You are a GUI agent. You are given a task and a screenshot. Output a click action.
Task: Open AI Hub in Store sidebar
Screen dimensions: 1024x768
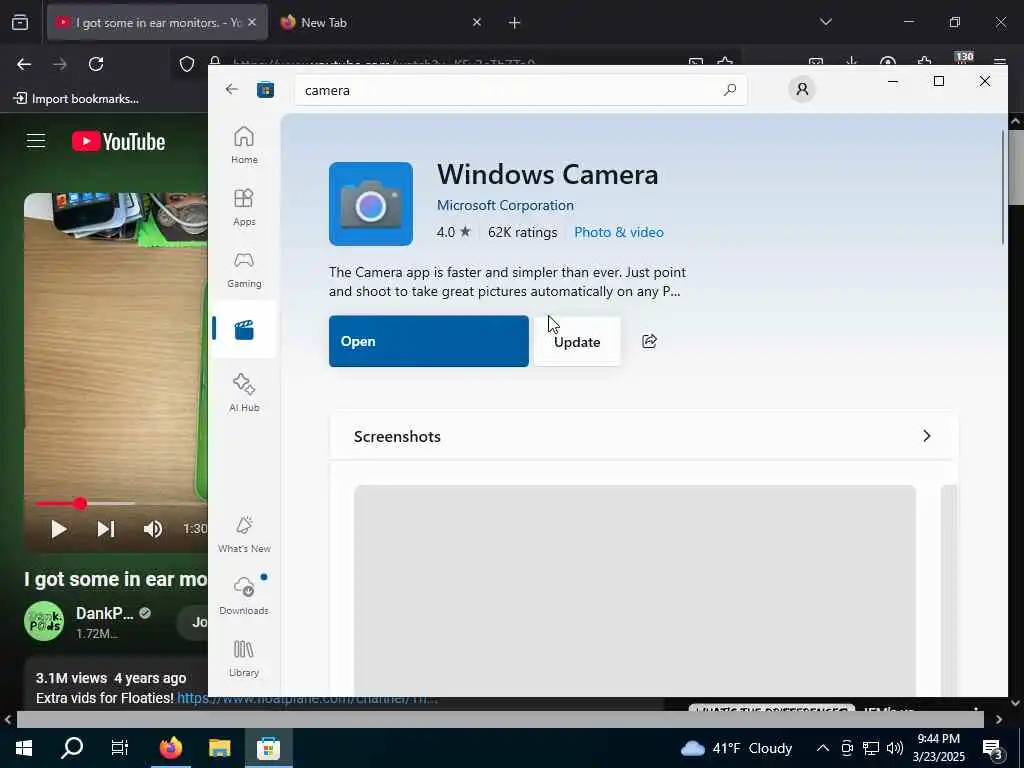coord(244,392)
